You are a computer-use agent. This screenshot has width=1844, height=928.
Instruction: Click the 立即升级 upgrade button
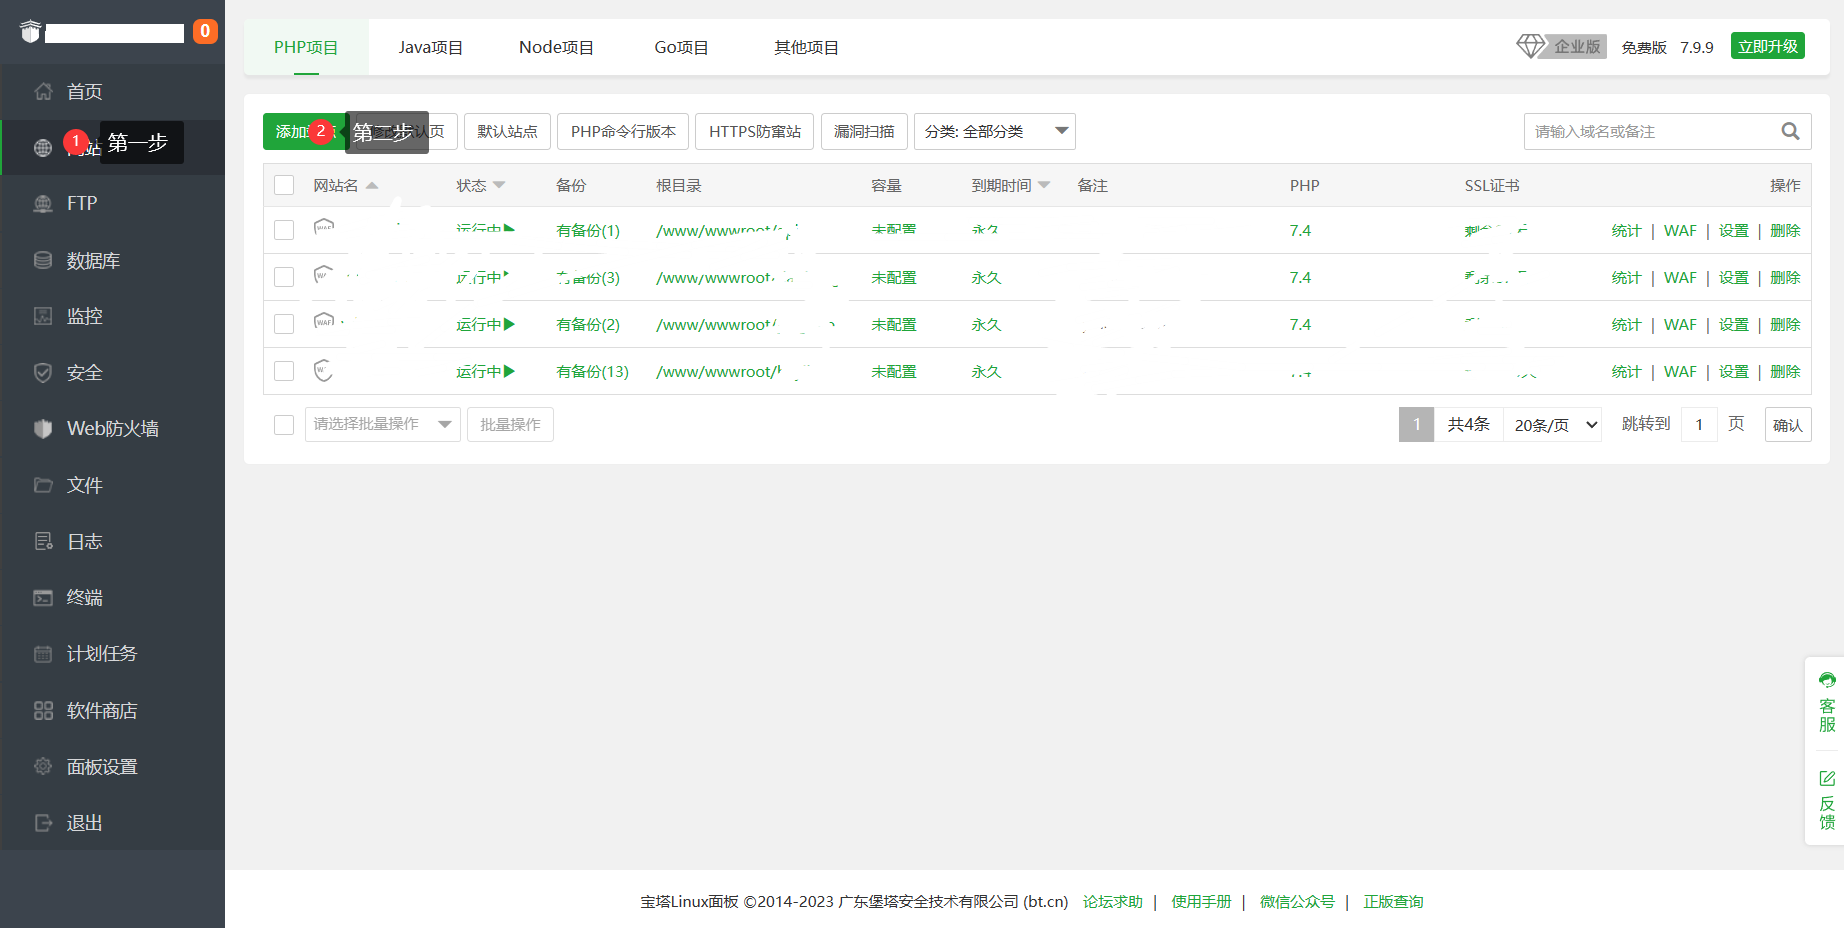1768,46
